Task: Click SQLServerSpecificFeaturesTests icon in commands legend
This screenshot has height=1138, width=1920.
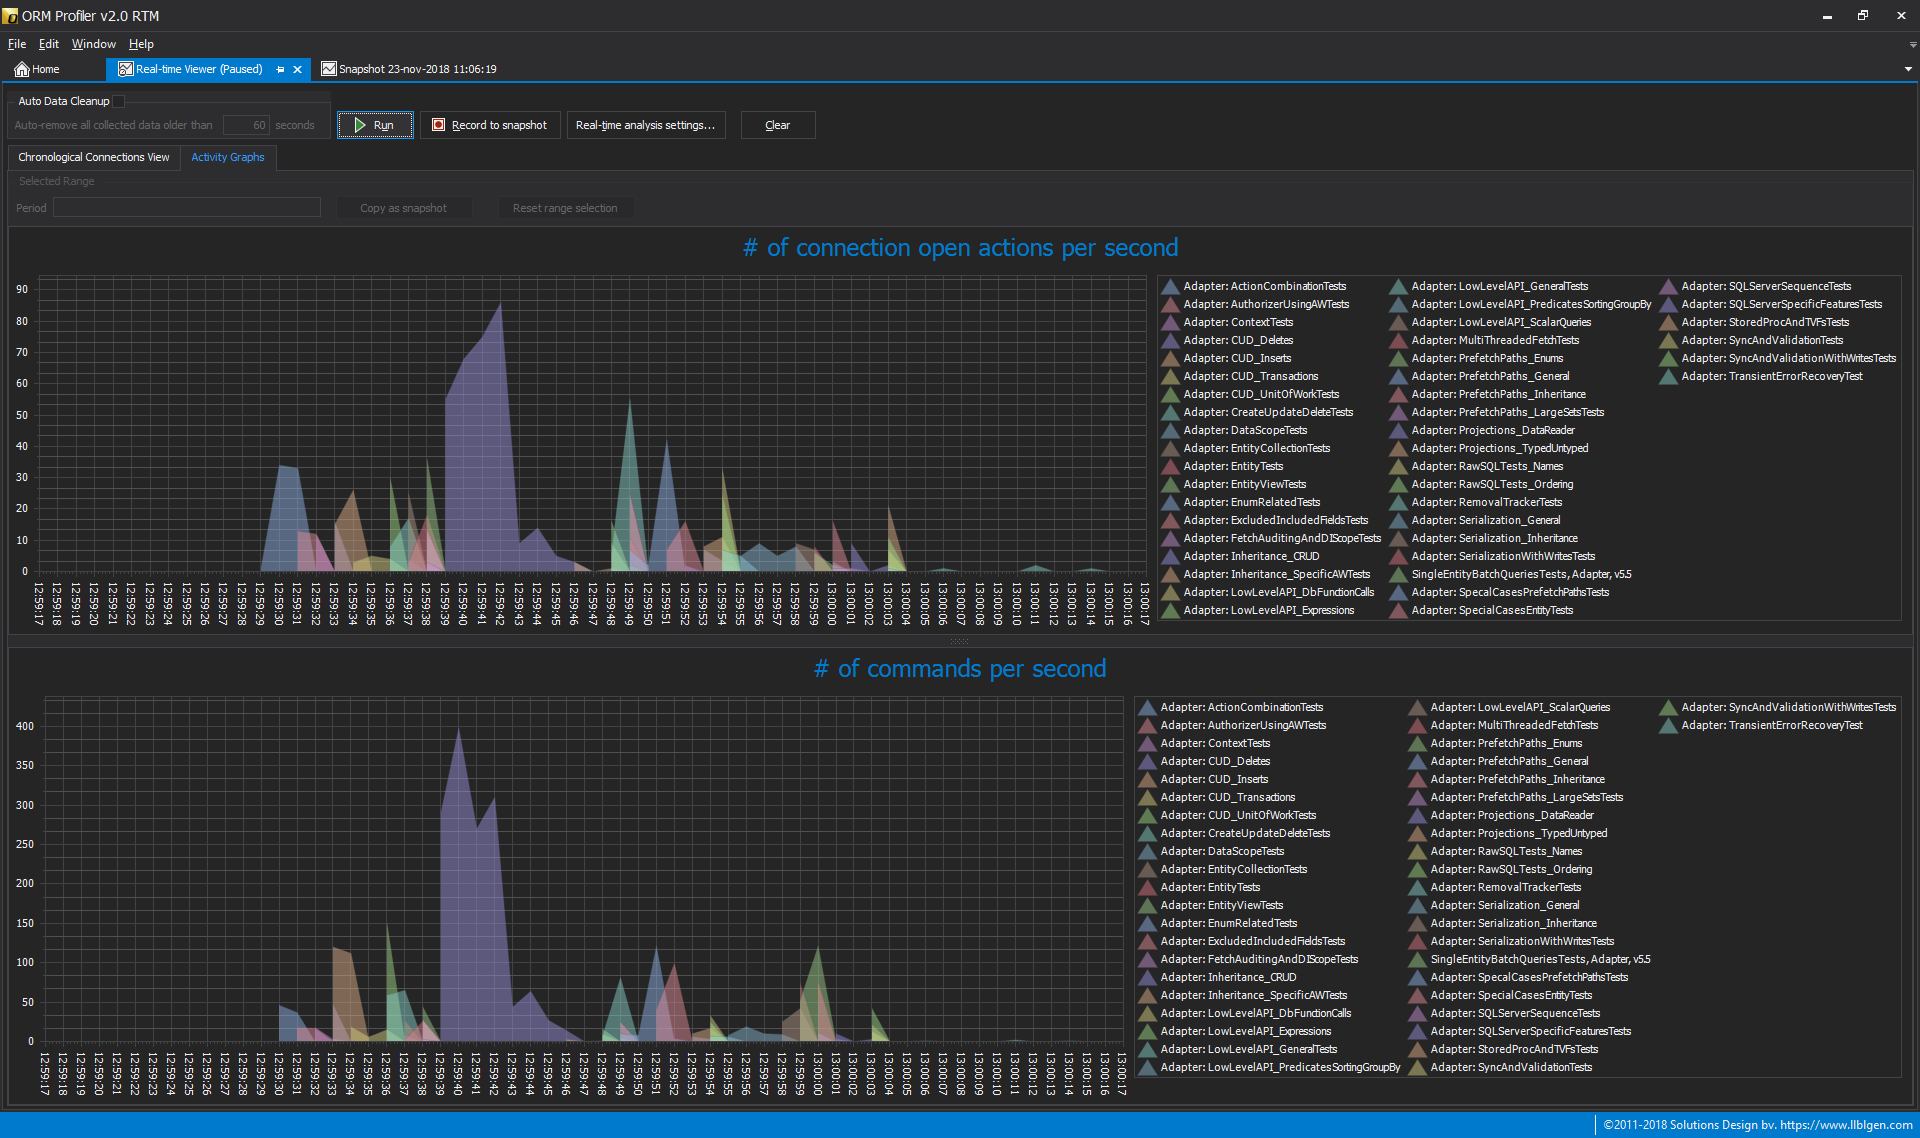Action: point(1417,1031)
